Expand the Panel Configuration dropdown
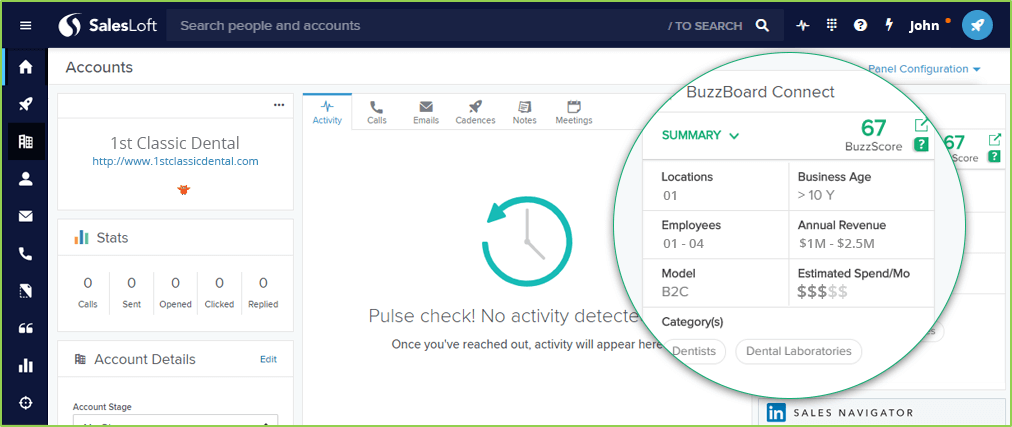This screenshot has height=427, width=1012. pyautogui.click(x=924, y=69)
